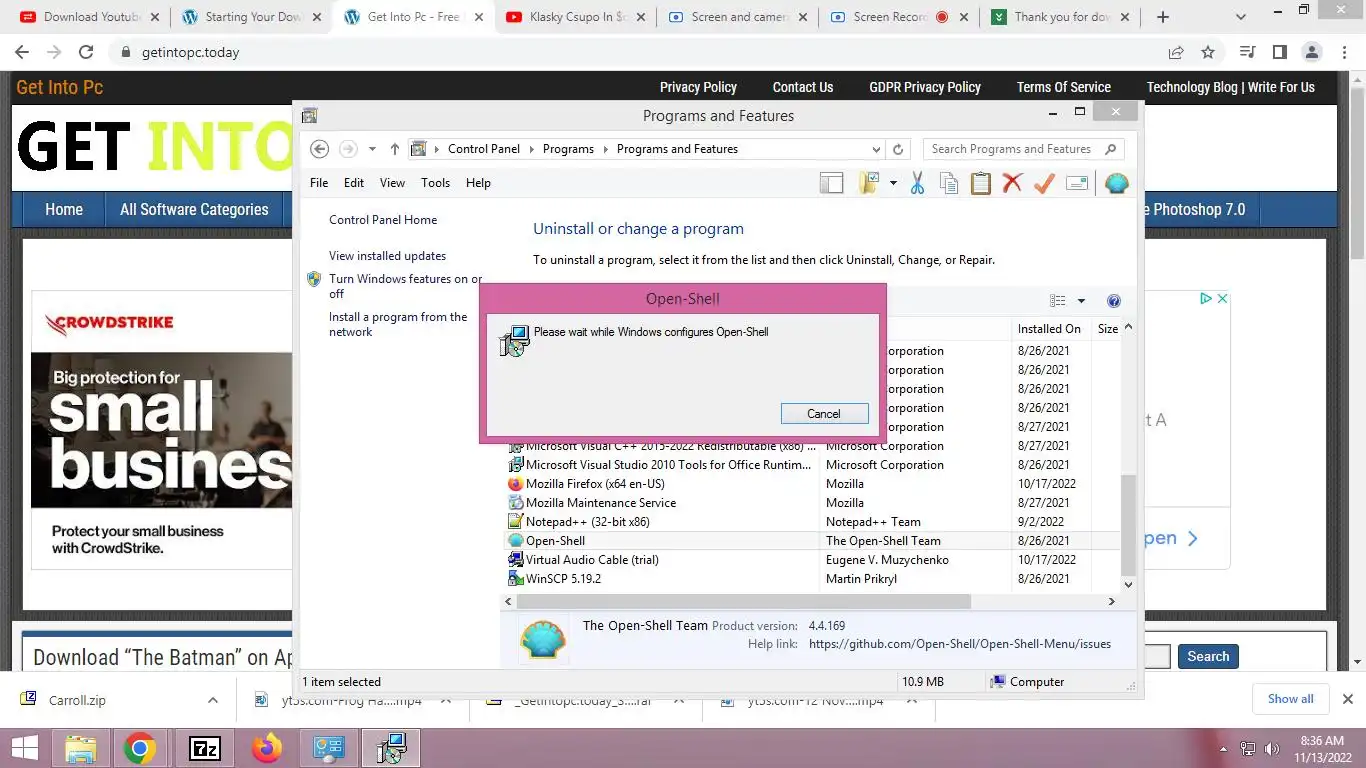Open Chrome side panel icon
The image size is (1366, 768).
click(x=1279, y=52)
